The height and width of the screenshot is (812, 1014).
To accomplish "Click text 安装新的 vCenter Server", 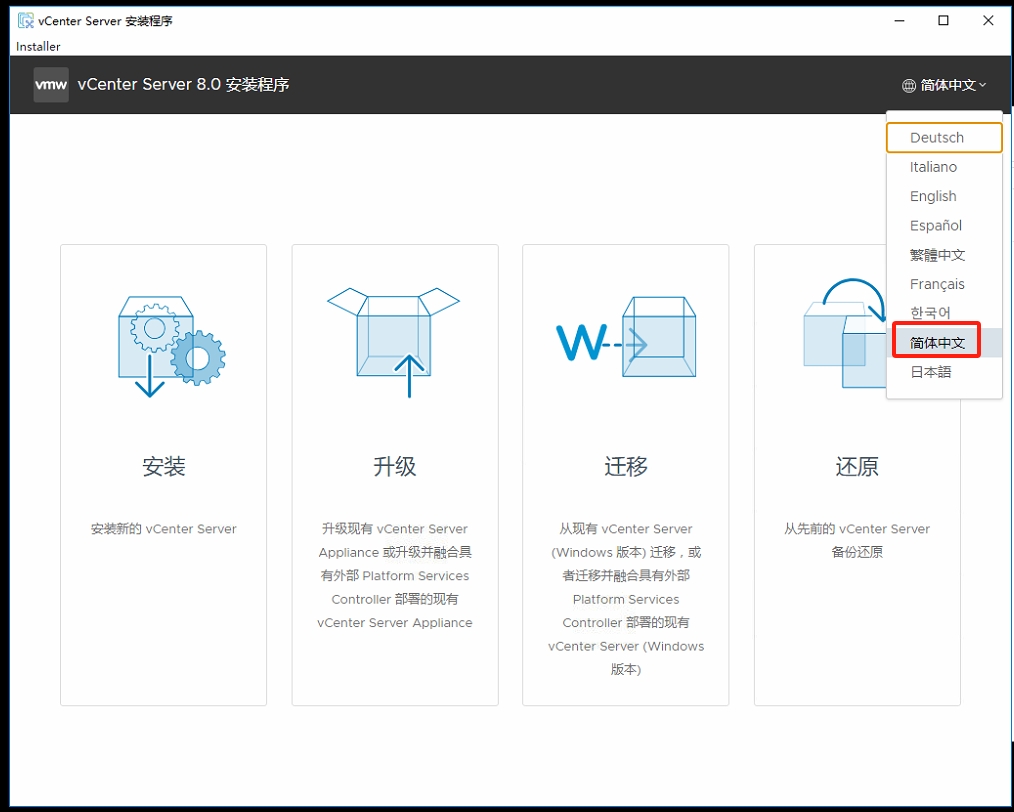I will pos(164,529).
